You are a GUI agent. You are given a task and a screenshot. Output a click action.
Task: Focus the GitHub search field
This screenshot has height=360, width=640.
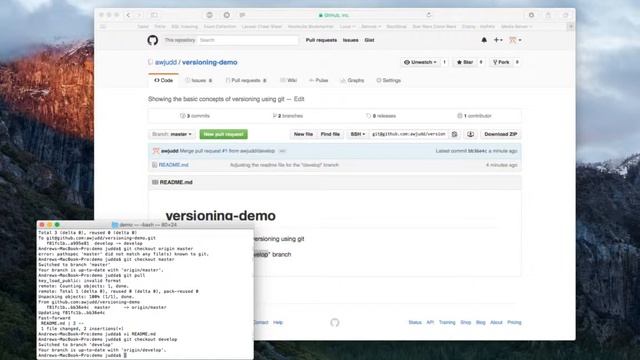click(248, 40)
